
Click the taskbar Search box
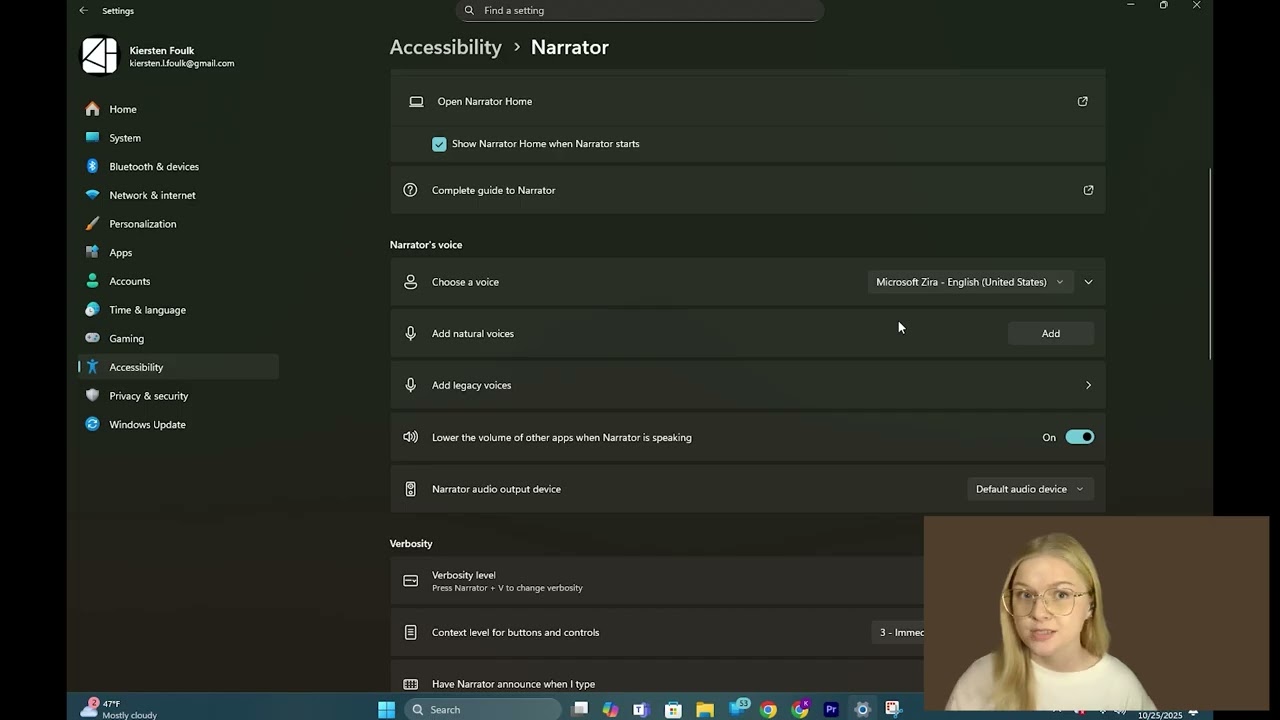tap(485, 710)
